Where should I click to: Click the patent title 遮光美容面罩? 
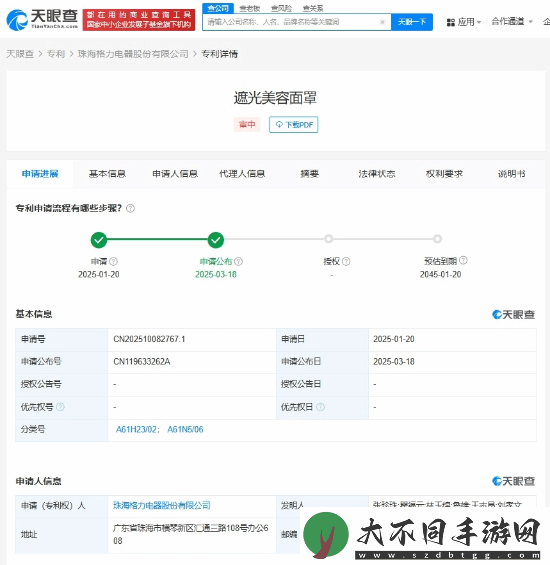pyautogui.click(x=275, y=98)
